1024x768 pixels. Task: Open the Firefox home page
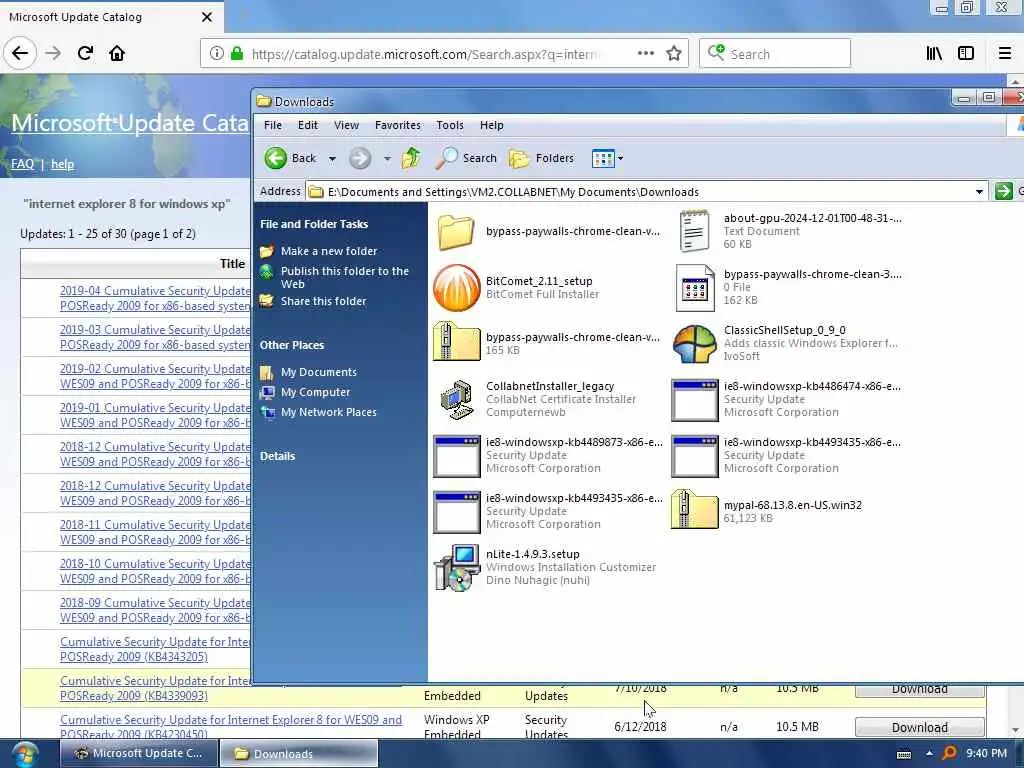pyautogui.click(x=117, y=54)
